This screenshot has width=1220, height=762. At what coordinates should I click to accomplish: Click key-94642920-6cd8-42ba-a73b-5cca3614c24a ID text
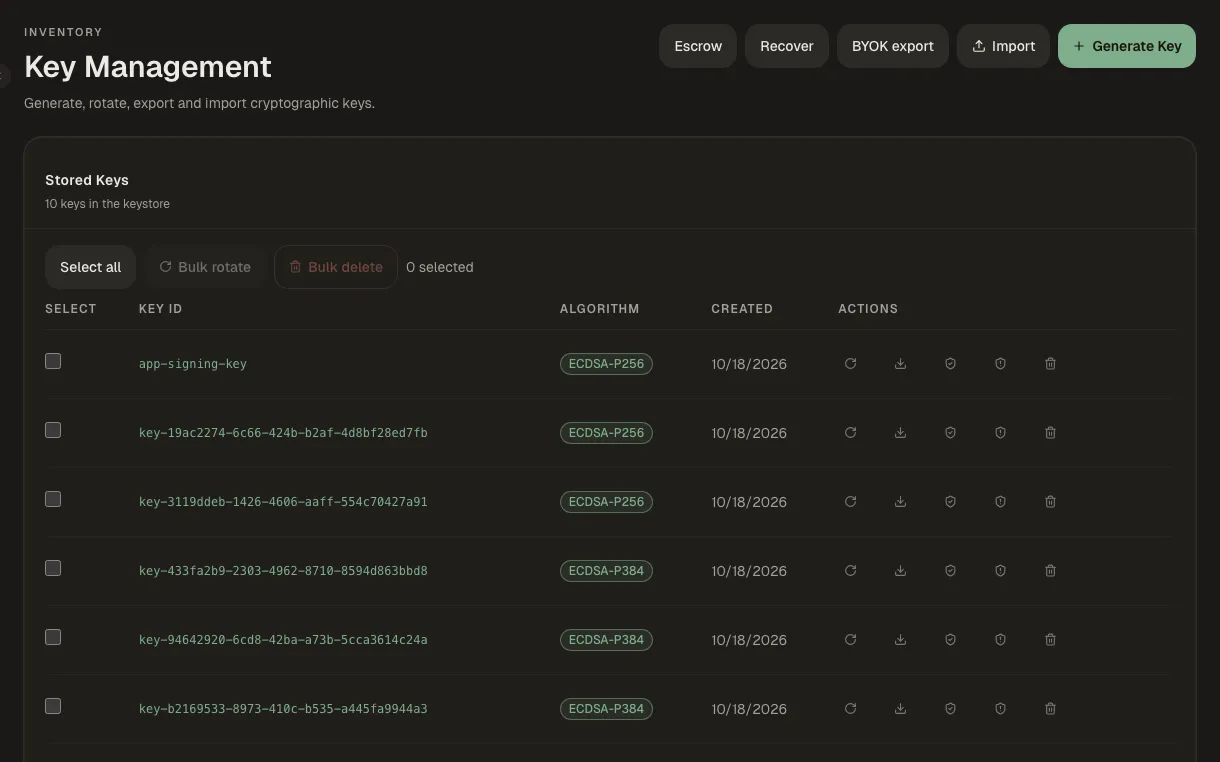tap(283, 640)
